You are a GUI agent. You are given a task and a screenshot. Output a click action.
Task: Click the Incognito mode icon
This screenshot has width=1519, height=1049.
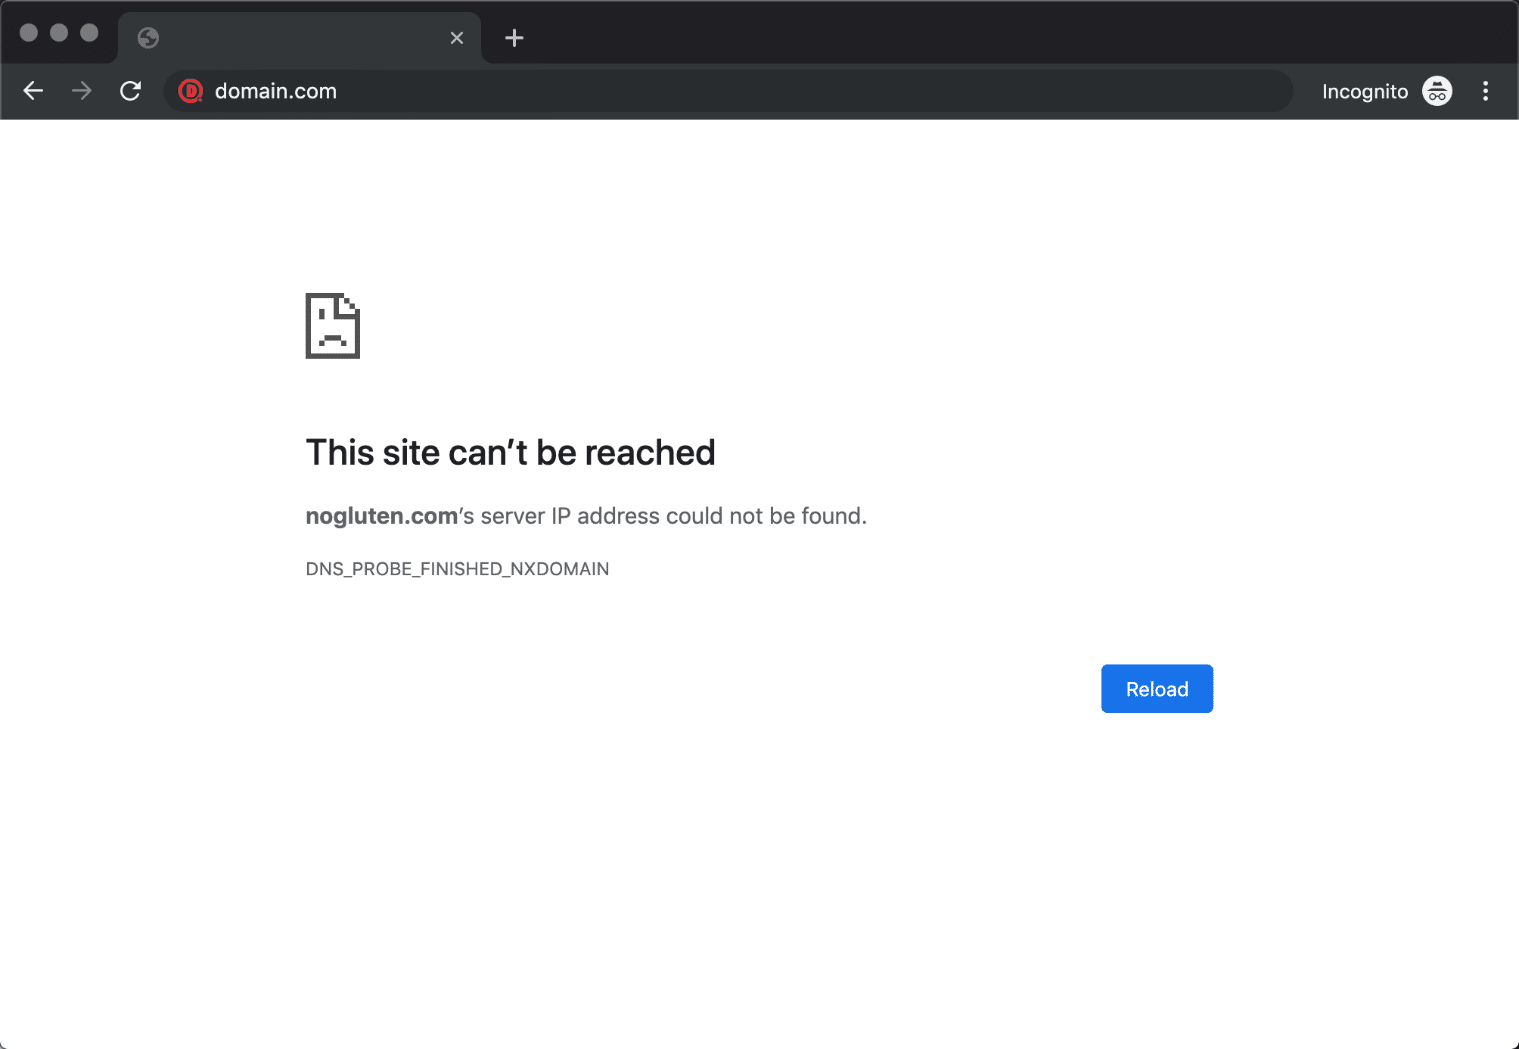[1437, 91]
